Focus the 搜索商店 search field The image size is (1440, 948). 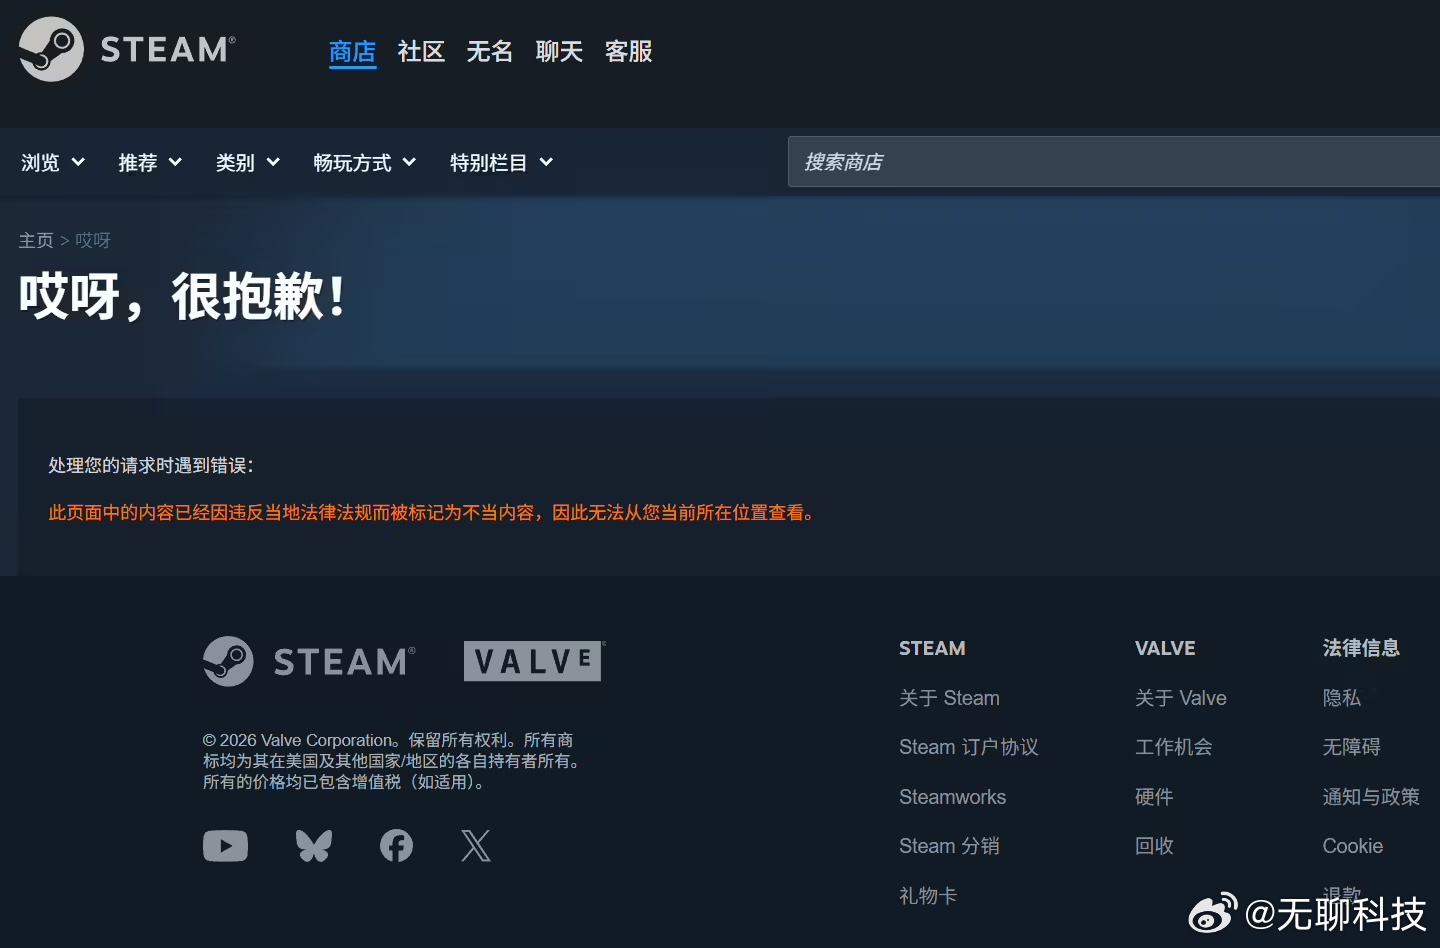click(x=1114, y=162)
